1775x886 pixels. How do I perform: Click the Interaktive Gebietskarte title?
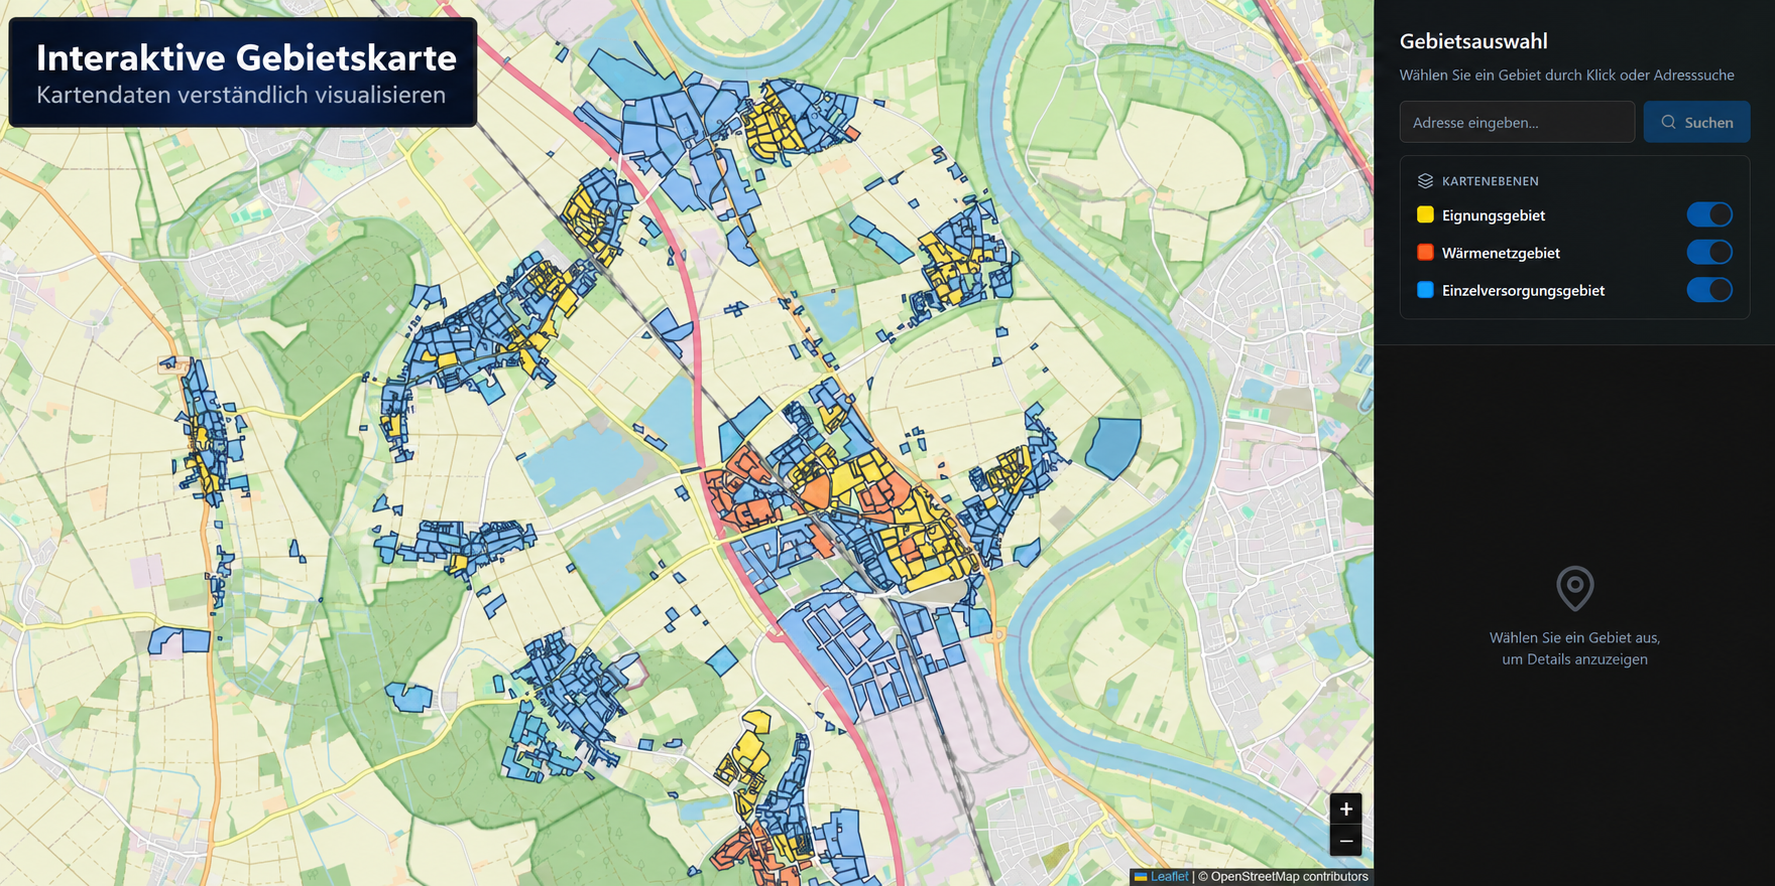[x=246, y=57]
